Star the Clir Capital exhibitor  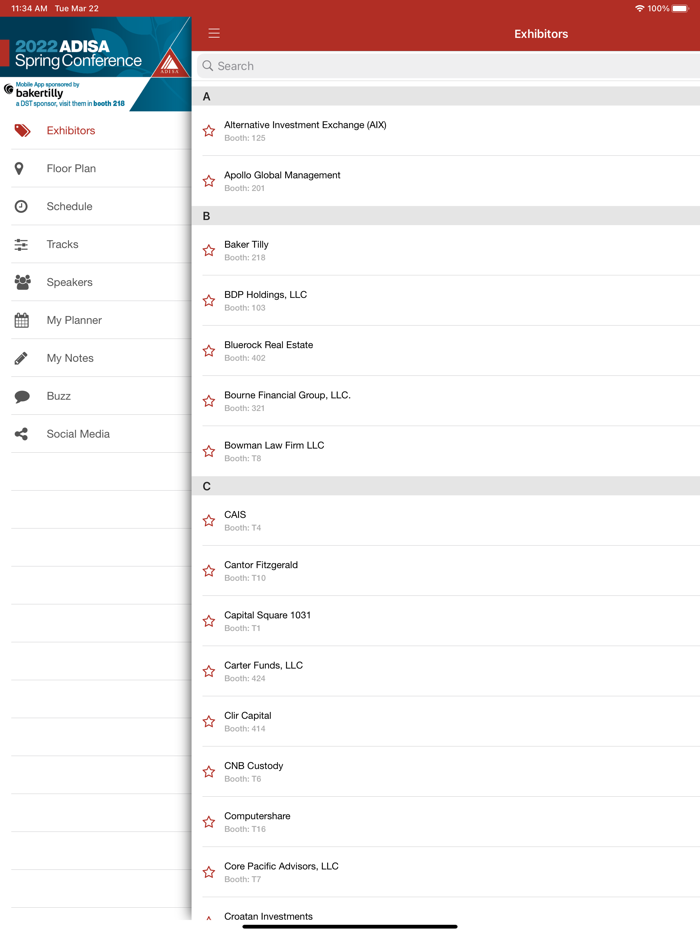(209, 721)
